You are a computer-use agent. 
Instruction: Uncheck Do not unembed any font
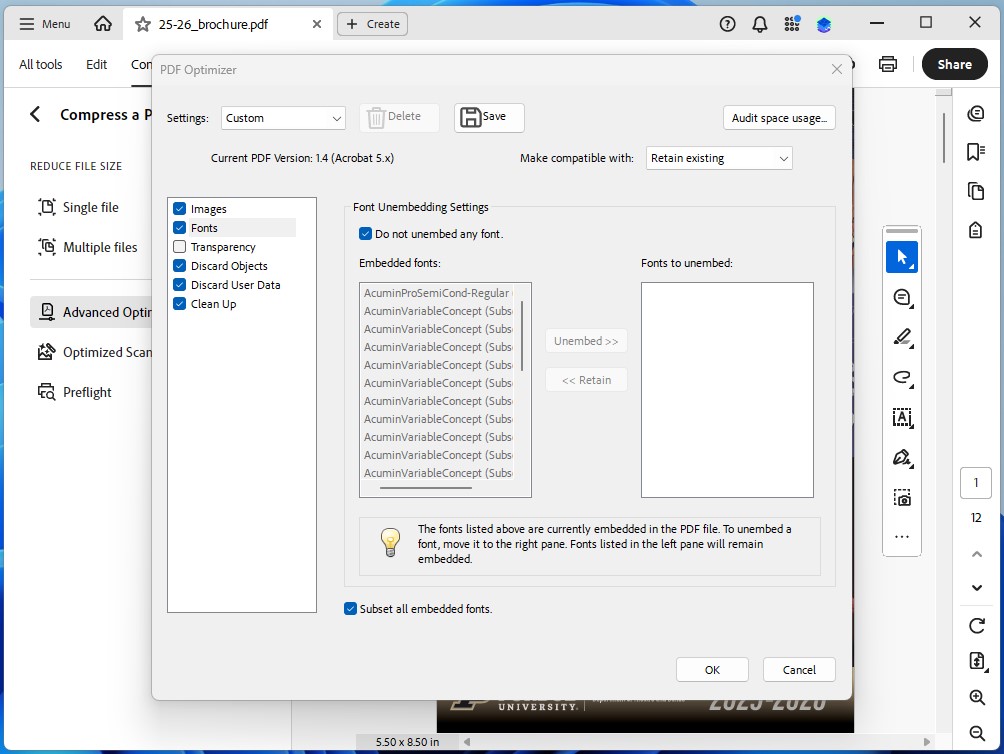[365, 234]
